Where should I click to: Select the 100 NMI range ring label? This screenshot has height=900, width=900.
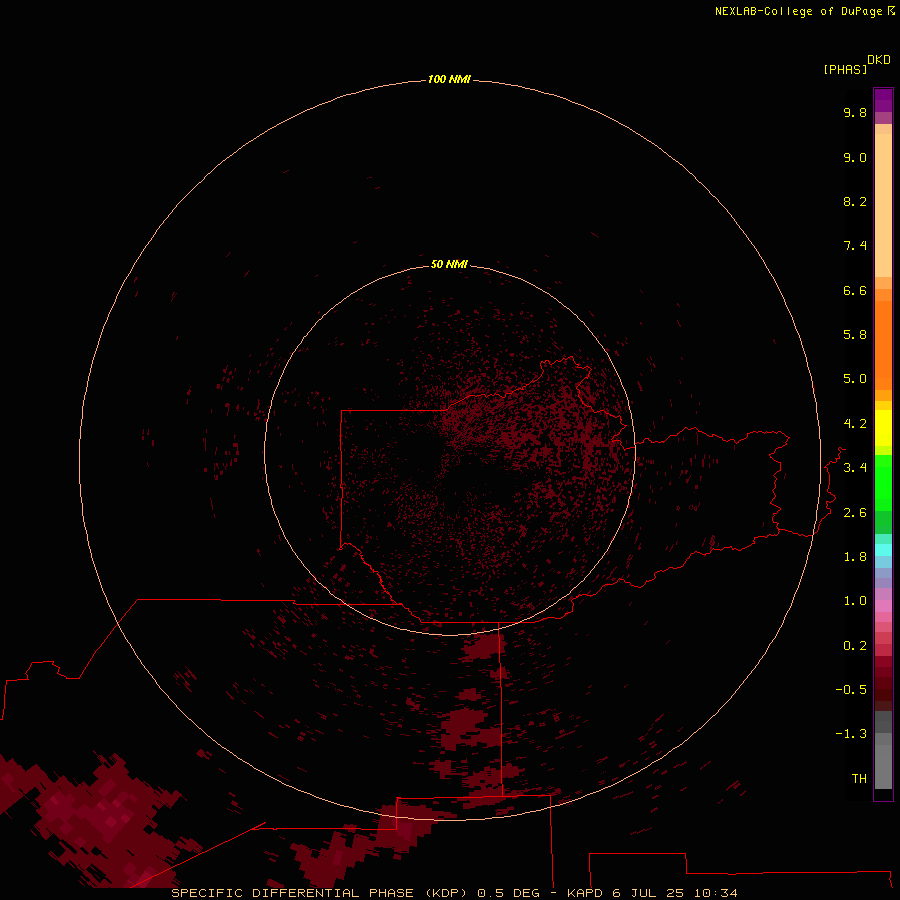(449, 79)
